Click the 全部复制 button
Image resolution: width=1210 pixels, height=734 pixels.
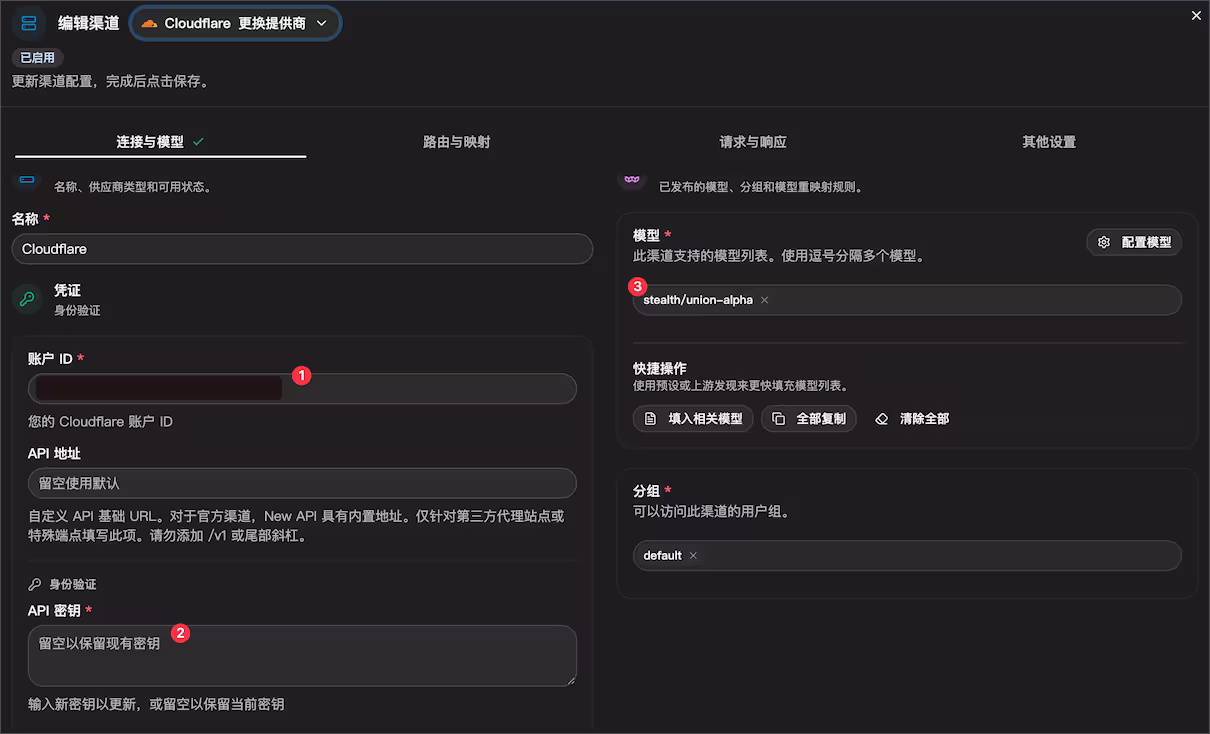[x=809, y=419]
